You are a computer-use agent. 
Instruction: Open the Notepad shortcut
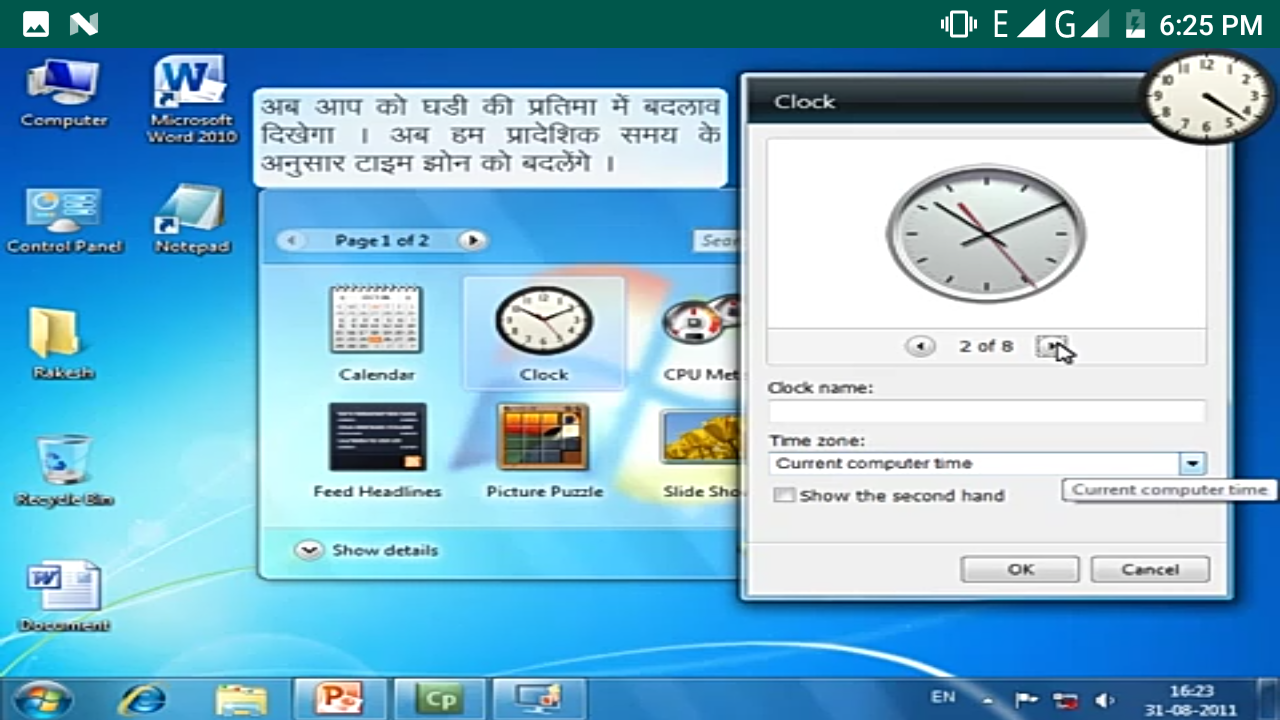[x=192, y=219]
